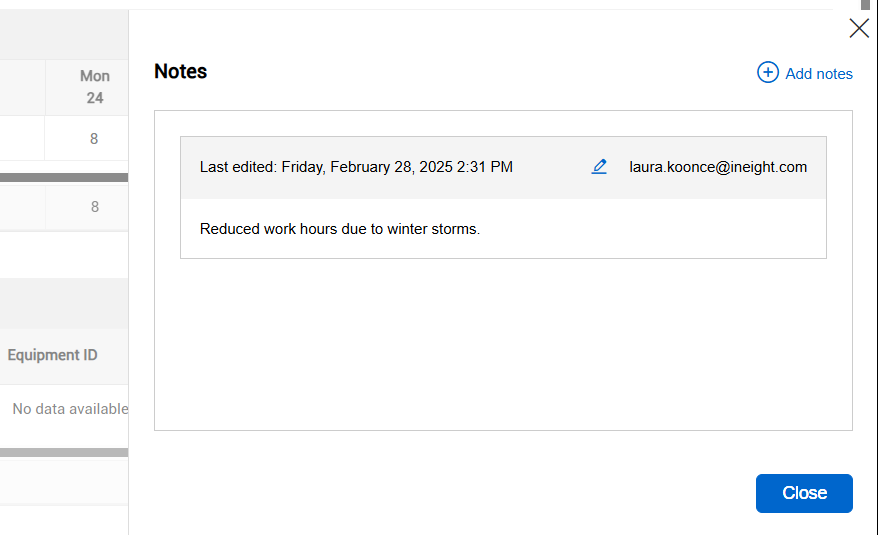Click the empty area below the note card
Viewport: 878px width, 535px height.
point(503,345)
